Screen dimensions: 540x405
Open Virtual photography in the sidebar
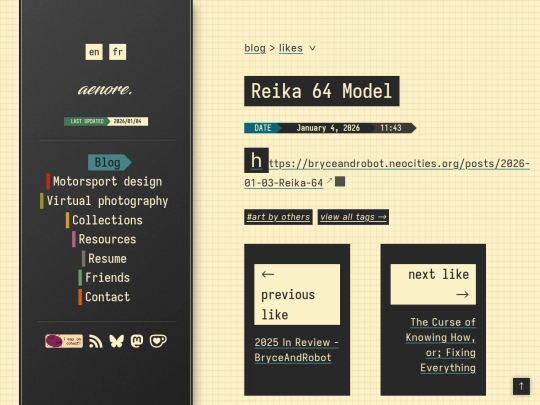coord(104,201)
